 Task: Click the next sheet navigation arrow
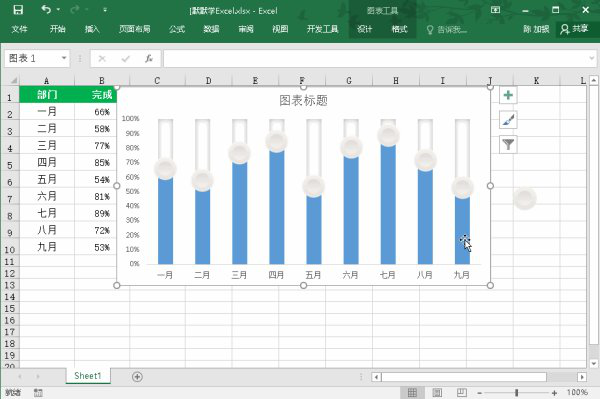[38, 376]
